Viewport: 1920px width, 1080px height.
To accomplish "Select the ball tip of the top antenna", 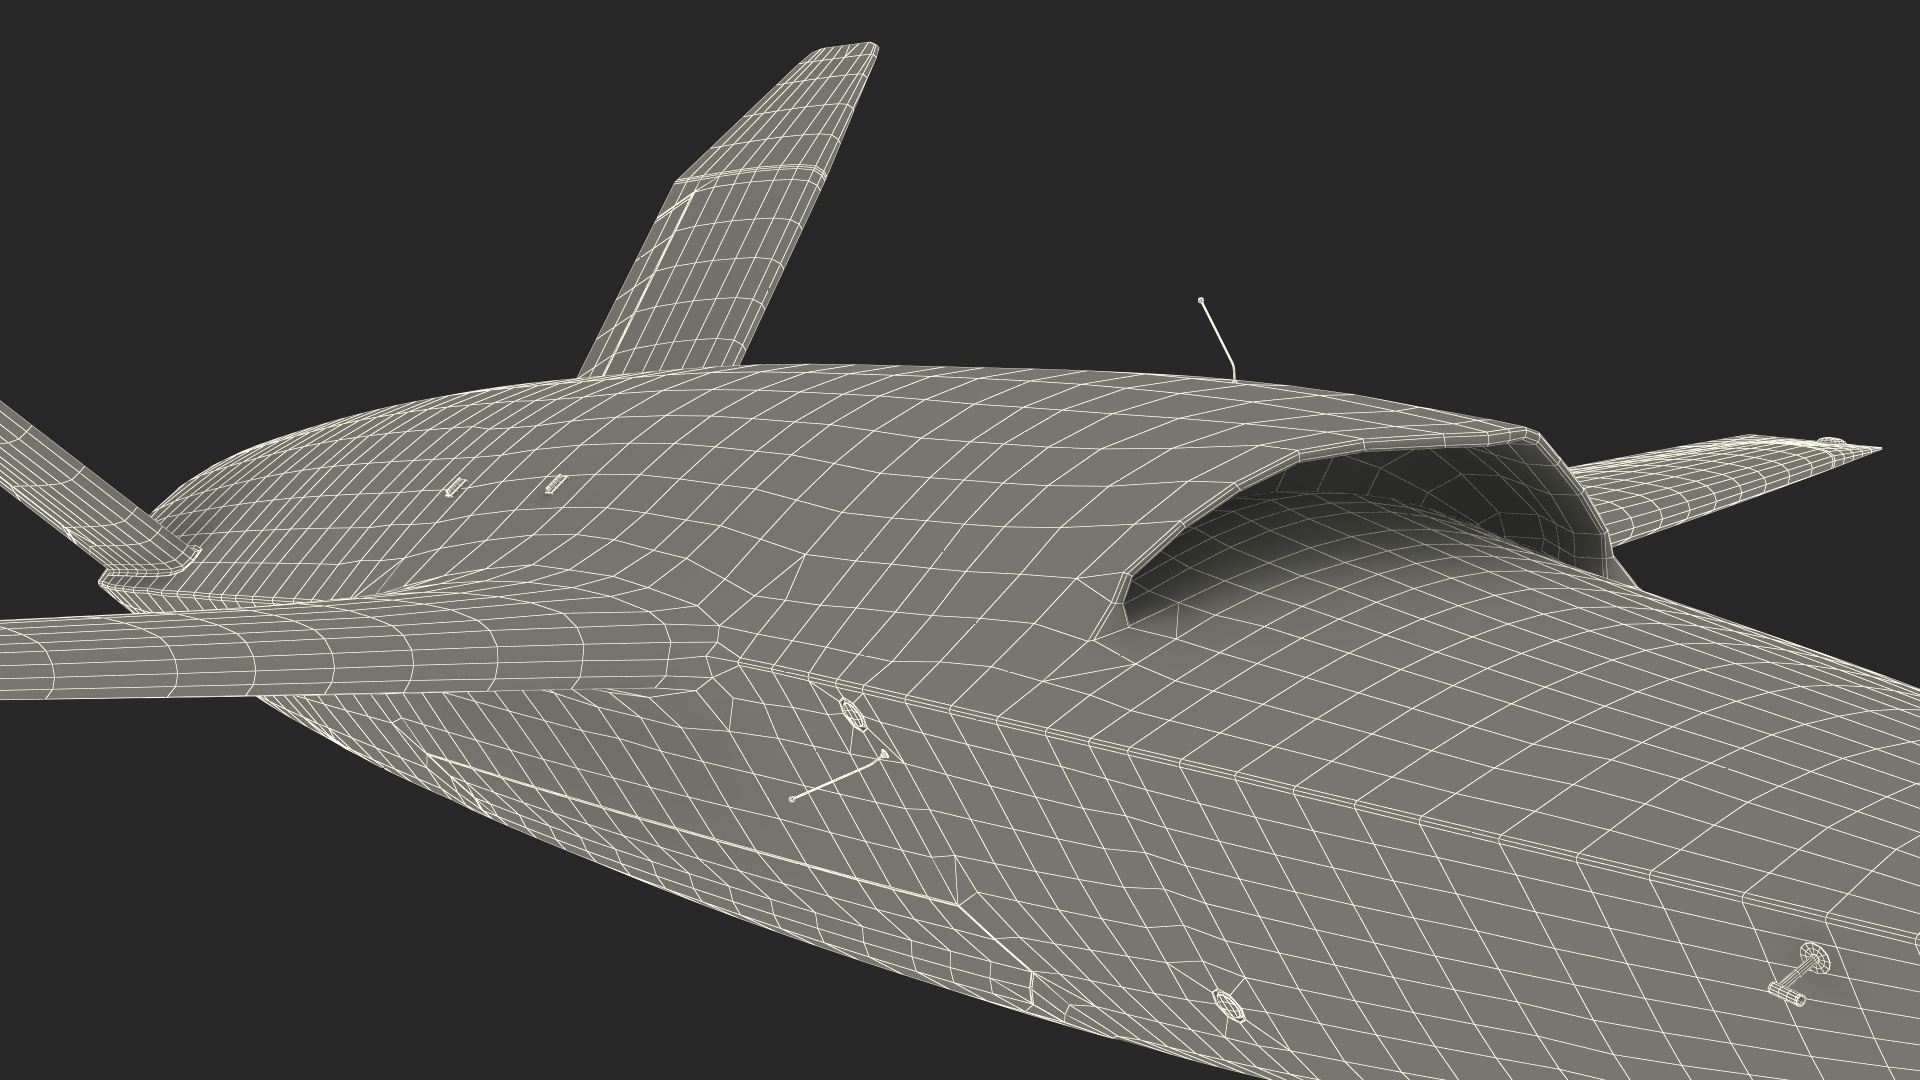I will pyautogui.click(x=1201, y=299).
